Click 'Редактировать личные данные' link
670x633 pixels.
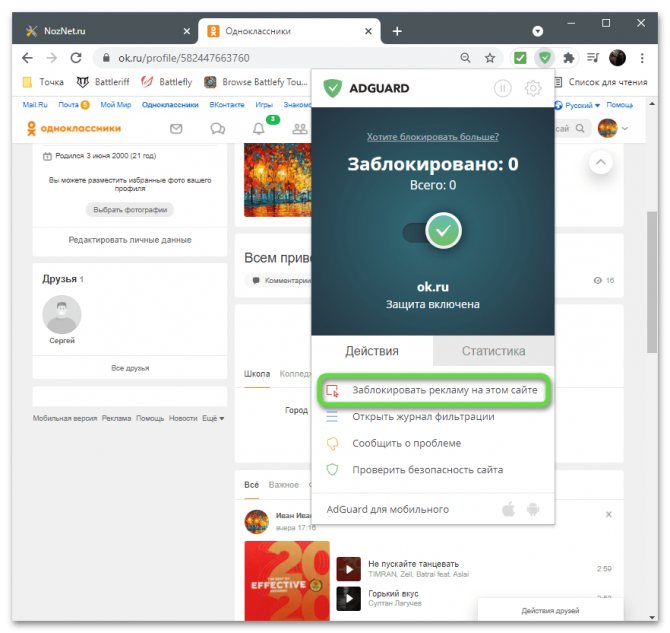pyautogui.click(x=130, y=240)
